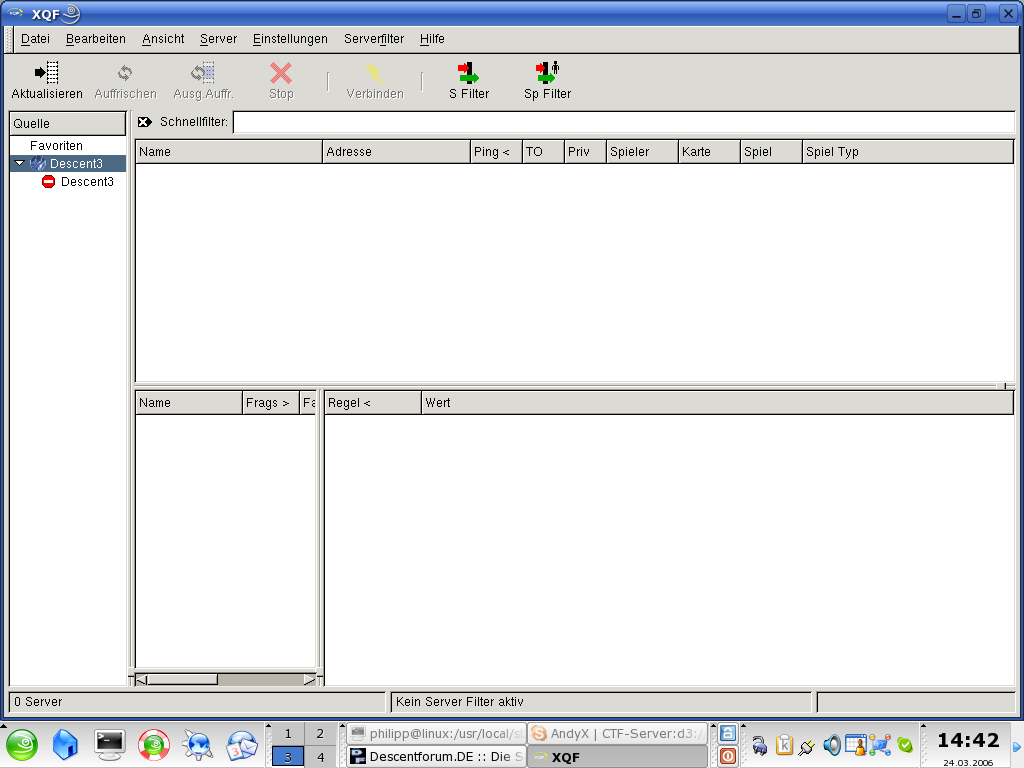Switch to the philipp@linux terminal taskbar window
The width and height of the screenshot is (1024, 768).
pos(436,733)
